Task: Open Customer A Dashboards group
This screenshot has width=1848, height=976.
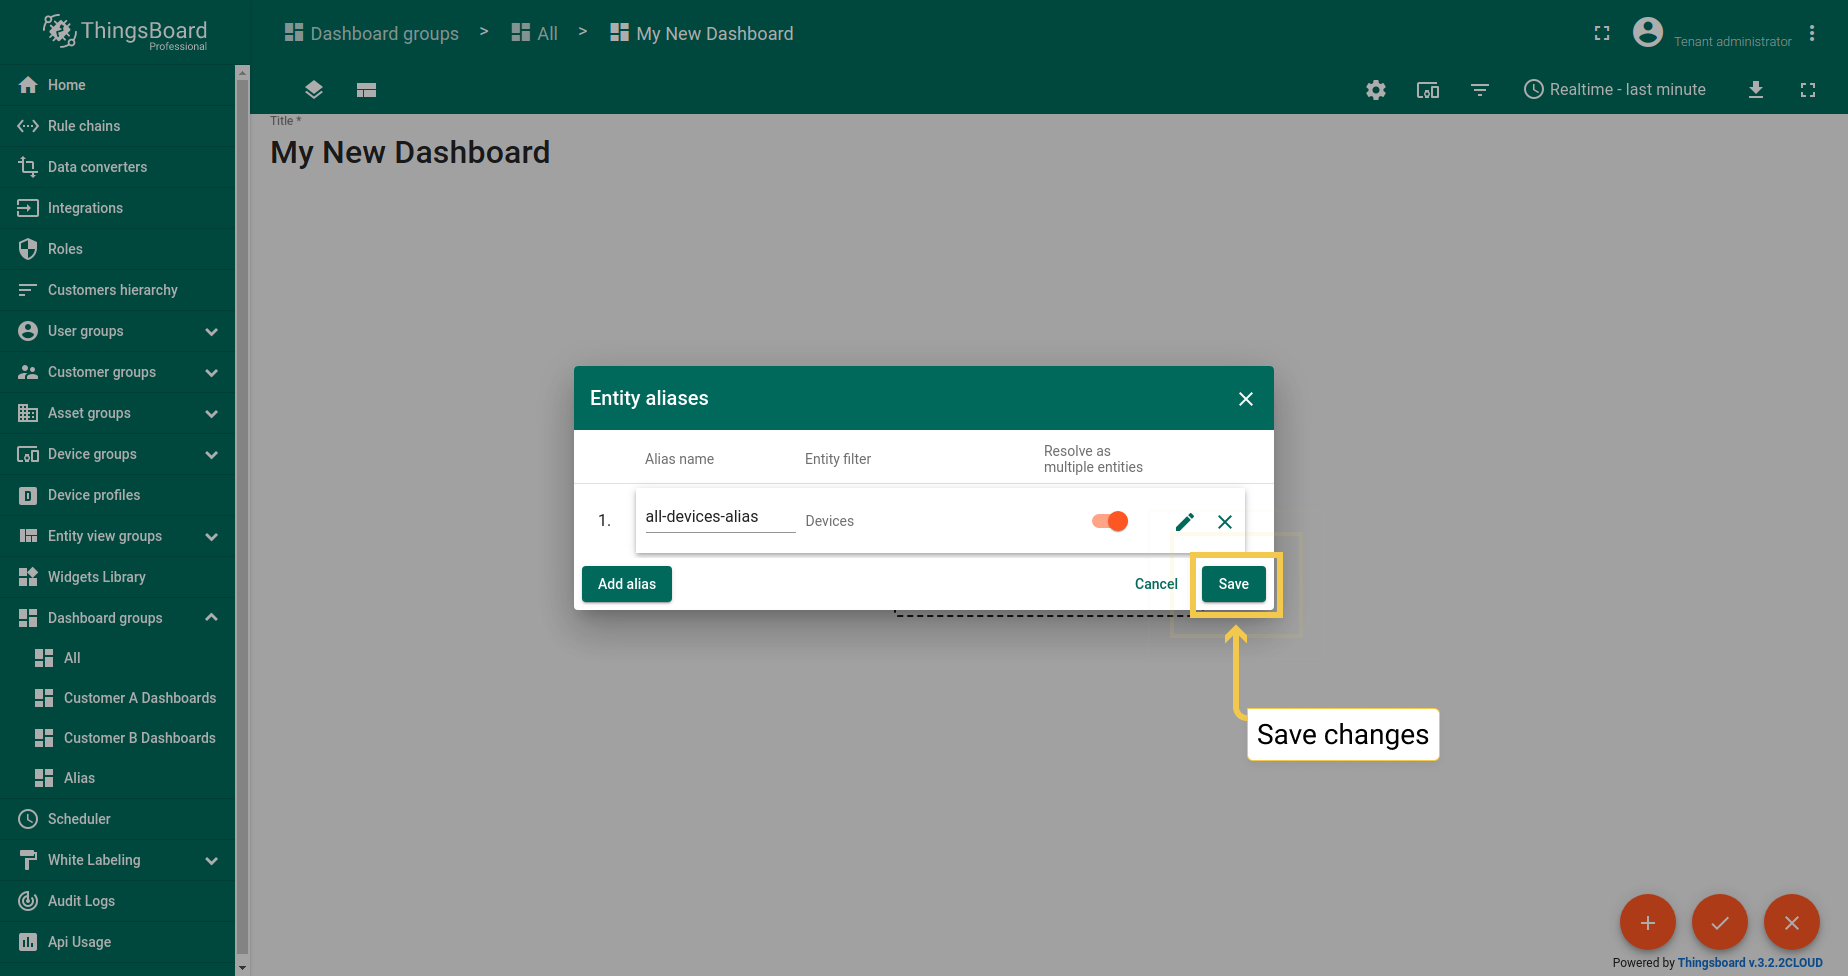Action: tap(117, 698)
